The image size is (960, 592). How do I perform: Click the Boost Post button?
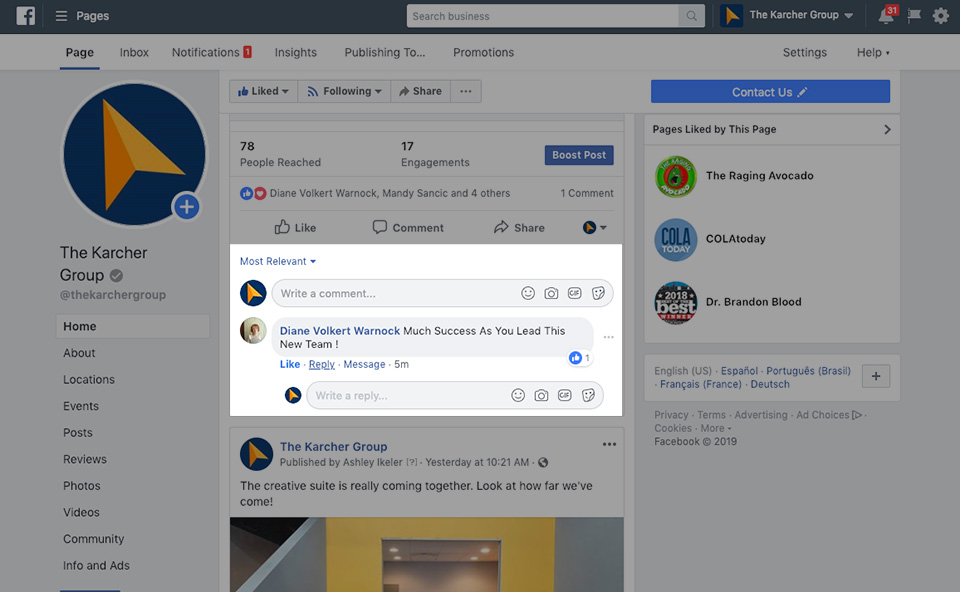[x=579, y=155]
